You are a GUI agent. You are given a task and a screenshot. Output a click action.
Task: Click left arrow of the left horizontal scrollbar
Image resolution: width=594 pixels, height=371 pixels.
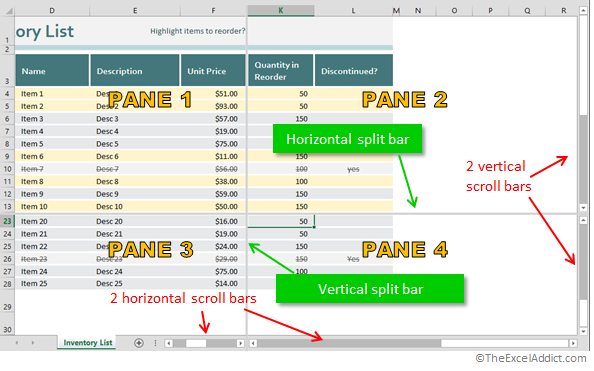[169, 343]
